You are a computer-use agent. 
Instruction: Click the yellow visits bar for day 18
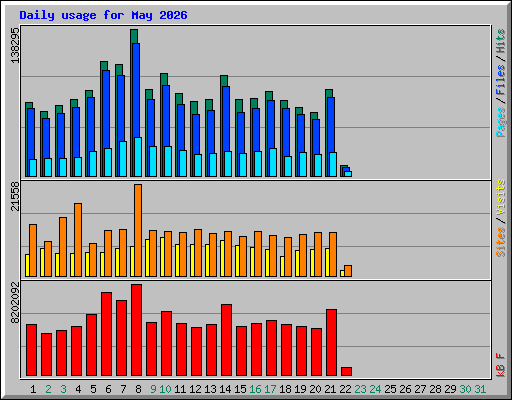point(282,266)
